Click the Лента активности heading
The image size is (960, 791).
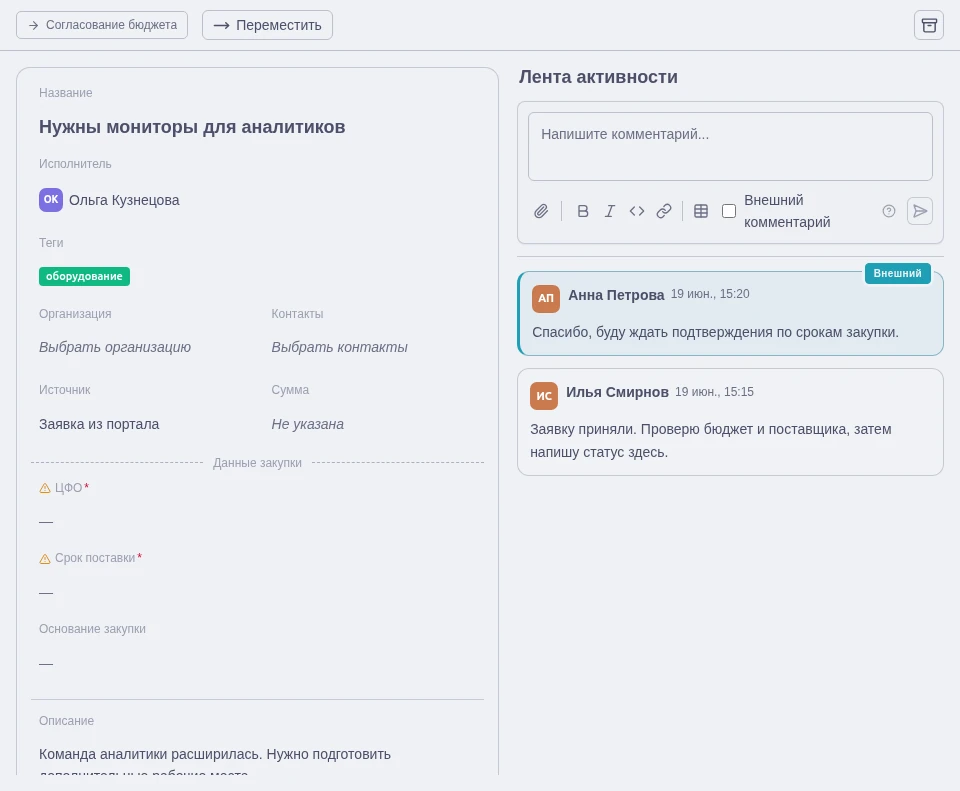coord(598,77)
